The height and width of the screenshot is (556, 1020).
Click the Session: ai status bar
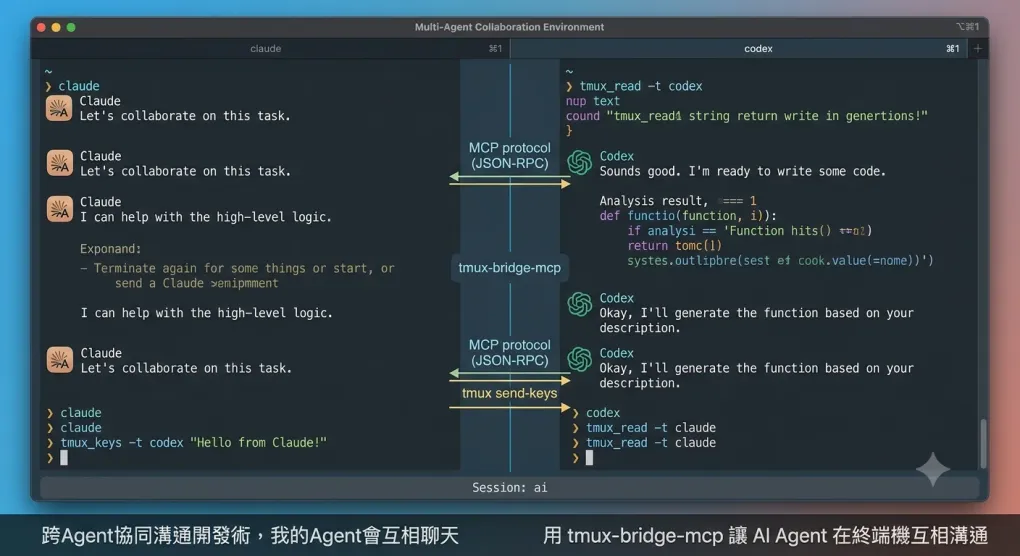(509, 488)
